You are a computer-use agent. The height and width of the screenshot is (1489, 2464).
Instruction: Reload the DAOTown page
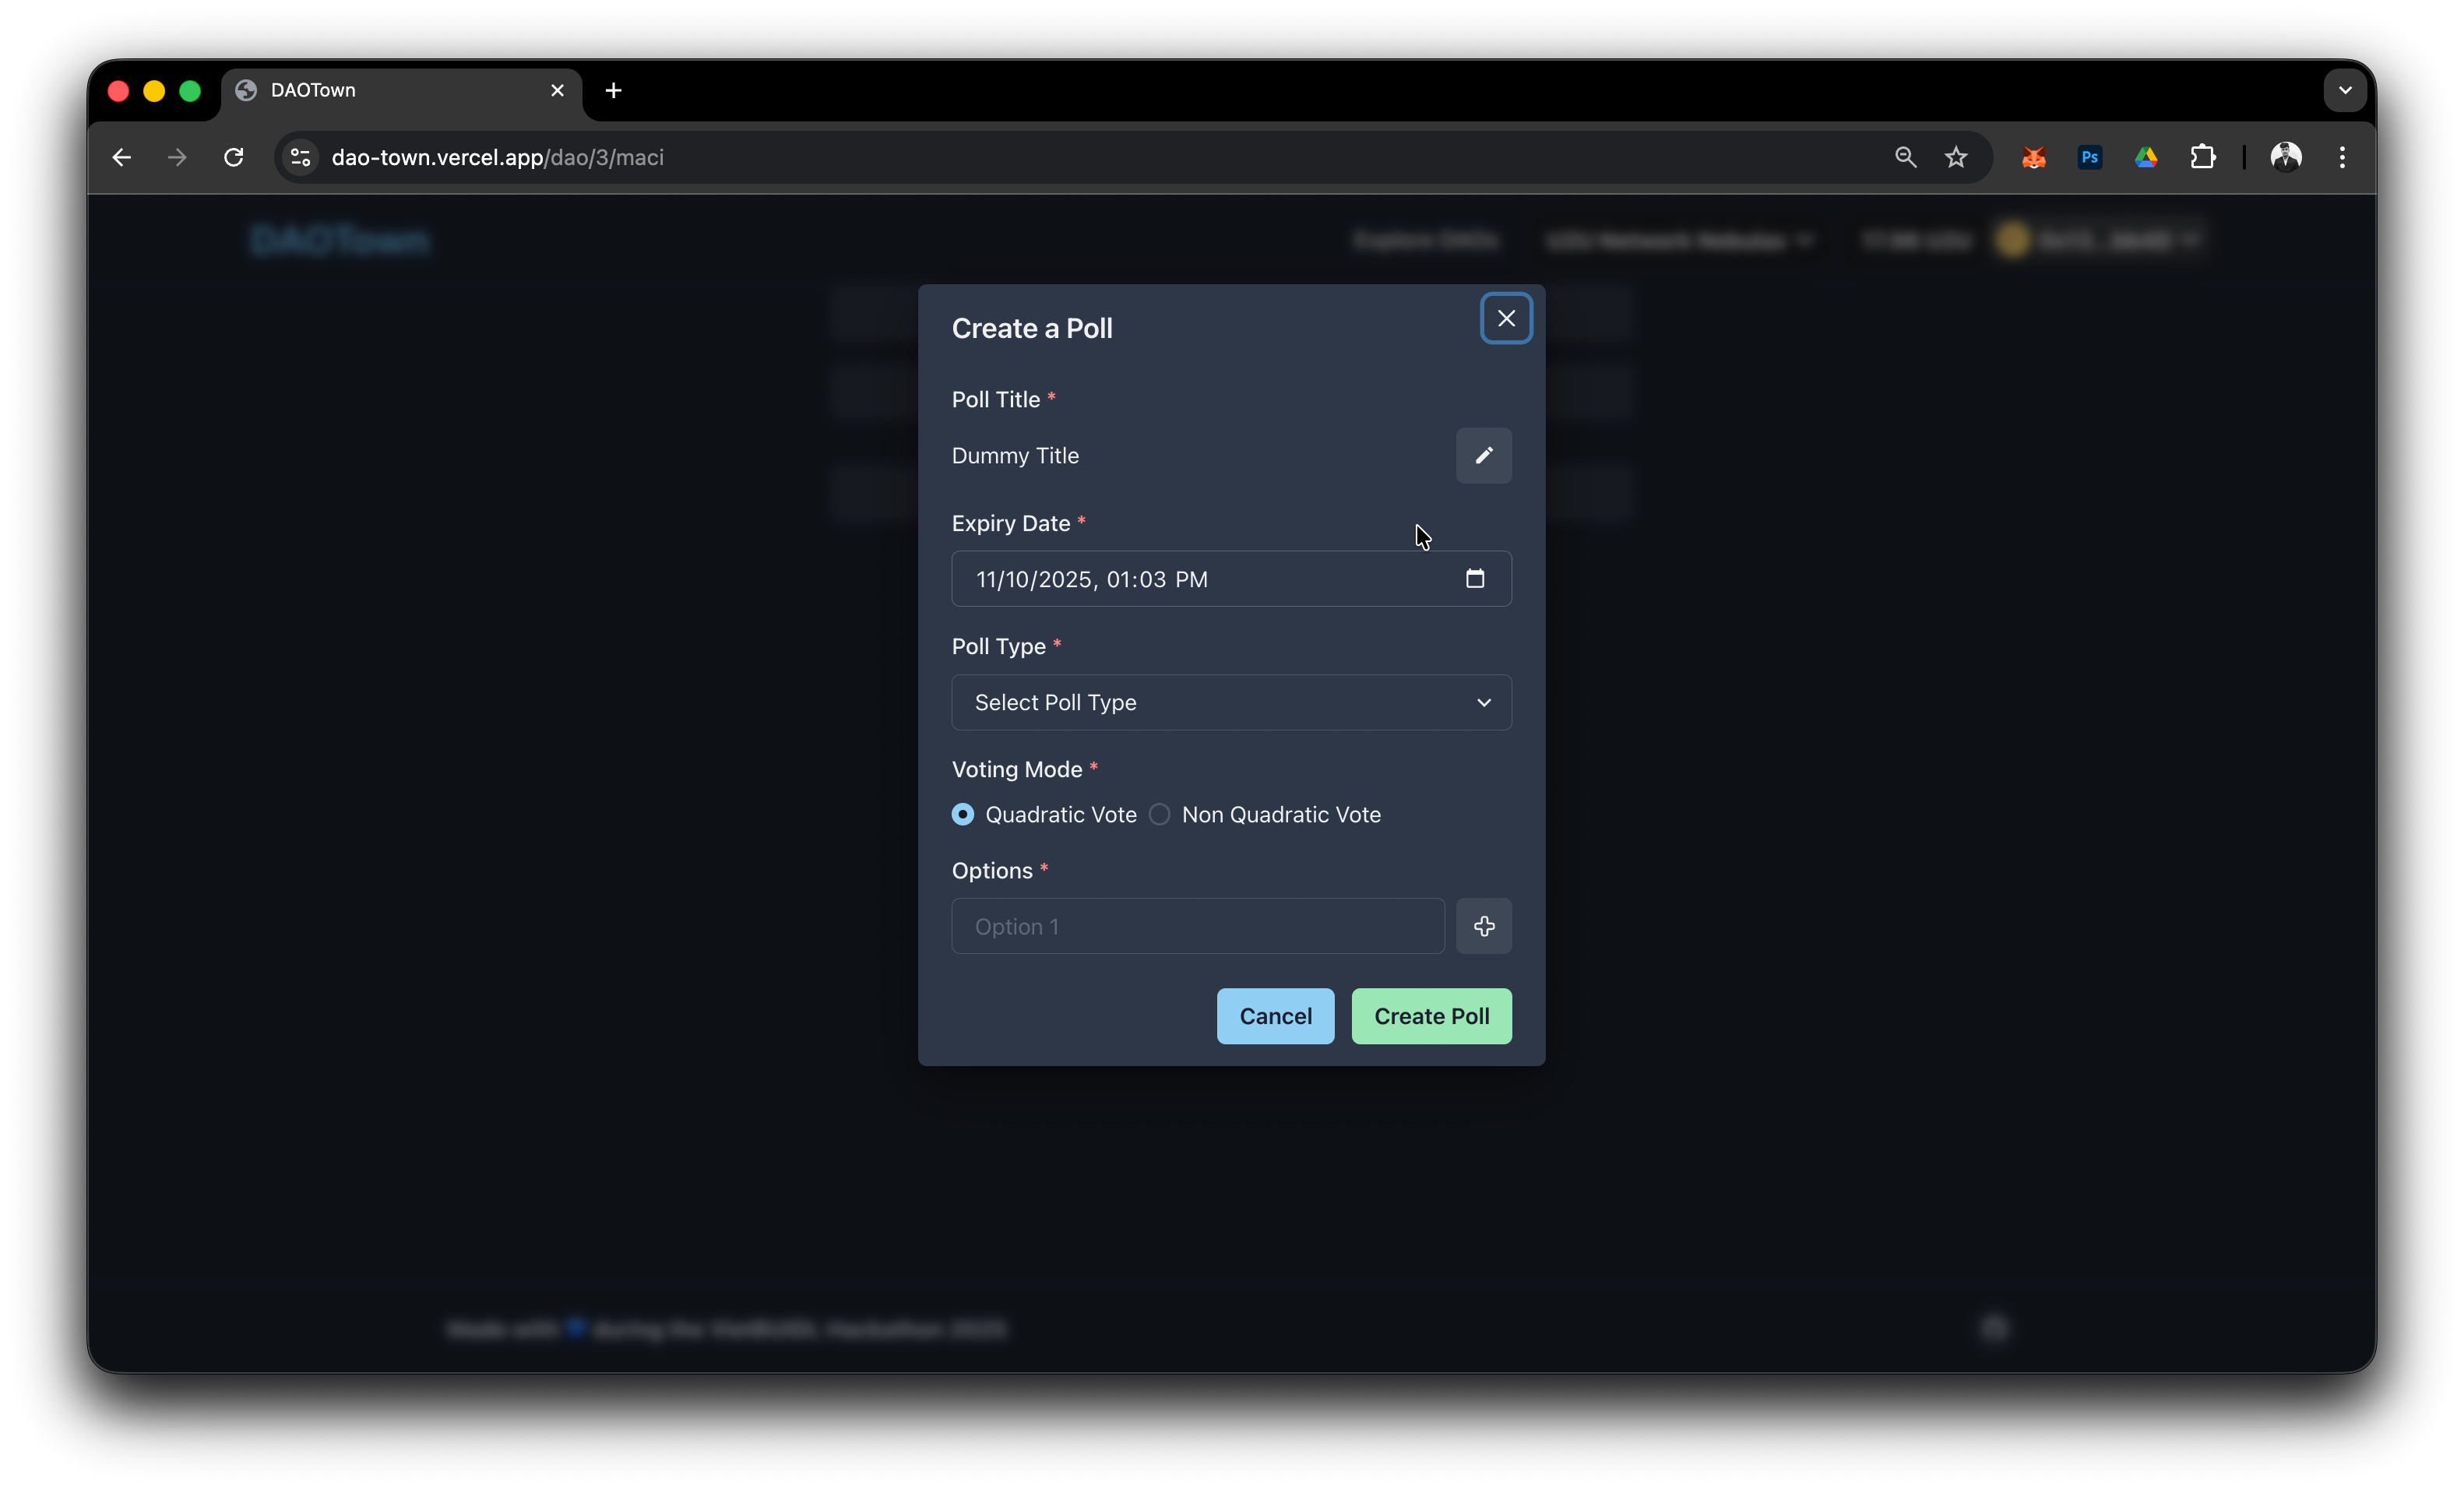[x=234, y=157]
